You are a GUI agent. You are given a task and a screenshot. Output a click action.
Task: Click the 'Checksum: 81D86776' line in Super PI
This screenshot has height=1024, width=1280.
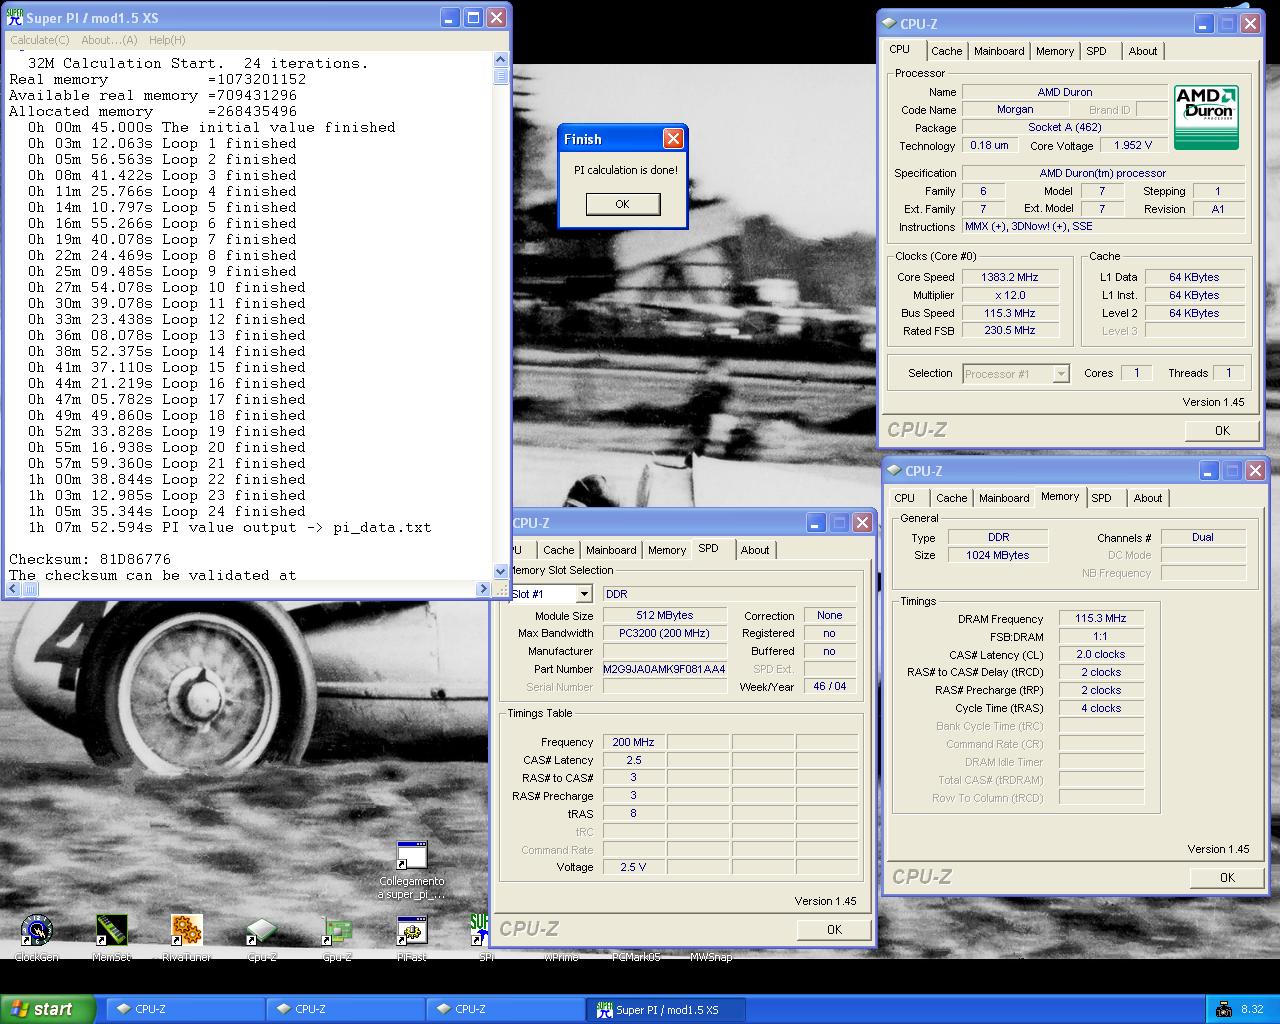pyautogui.click(x=90, y=559)
